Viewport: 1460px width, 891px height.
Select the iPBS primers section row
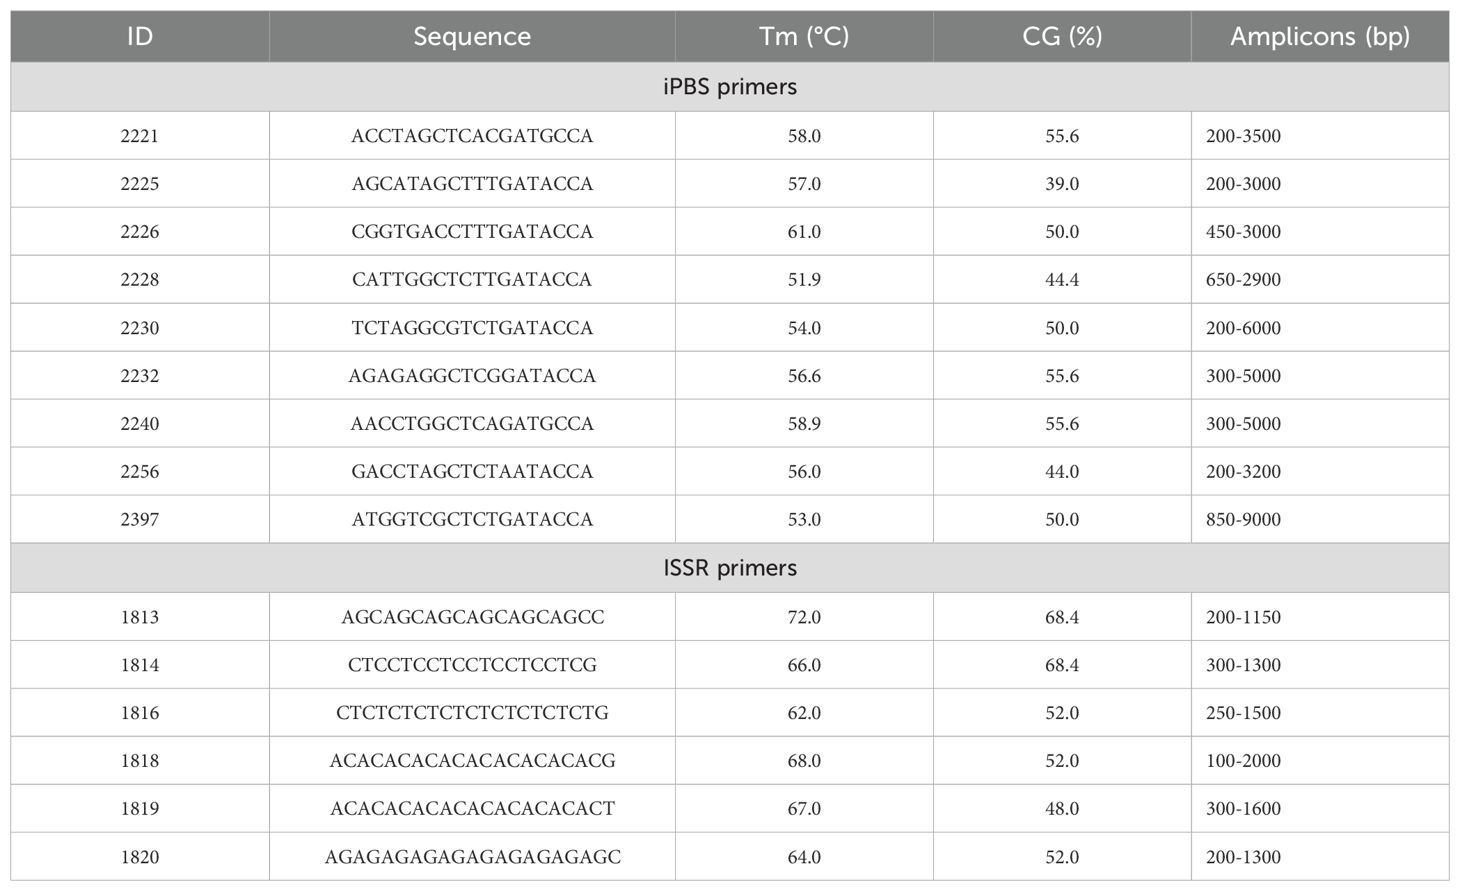pos(730,87)
